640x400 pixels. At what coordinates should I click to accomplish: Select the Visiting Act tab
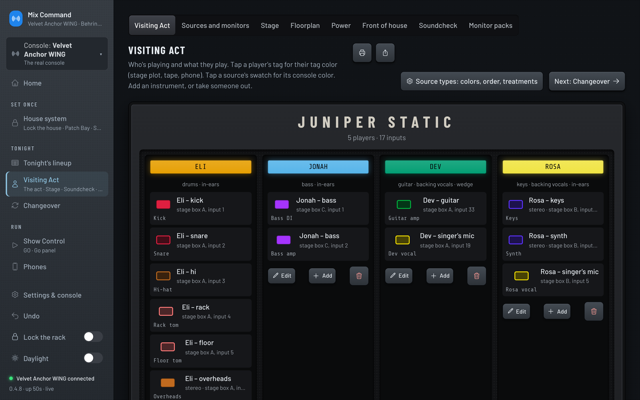(x=152, y=25)
